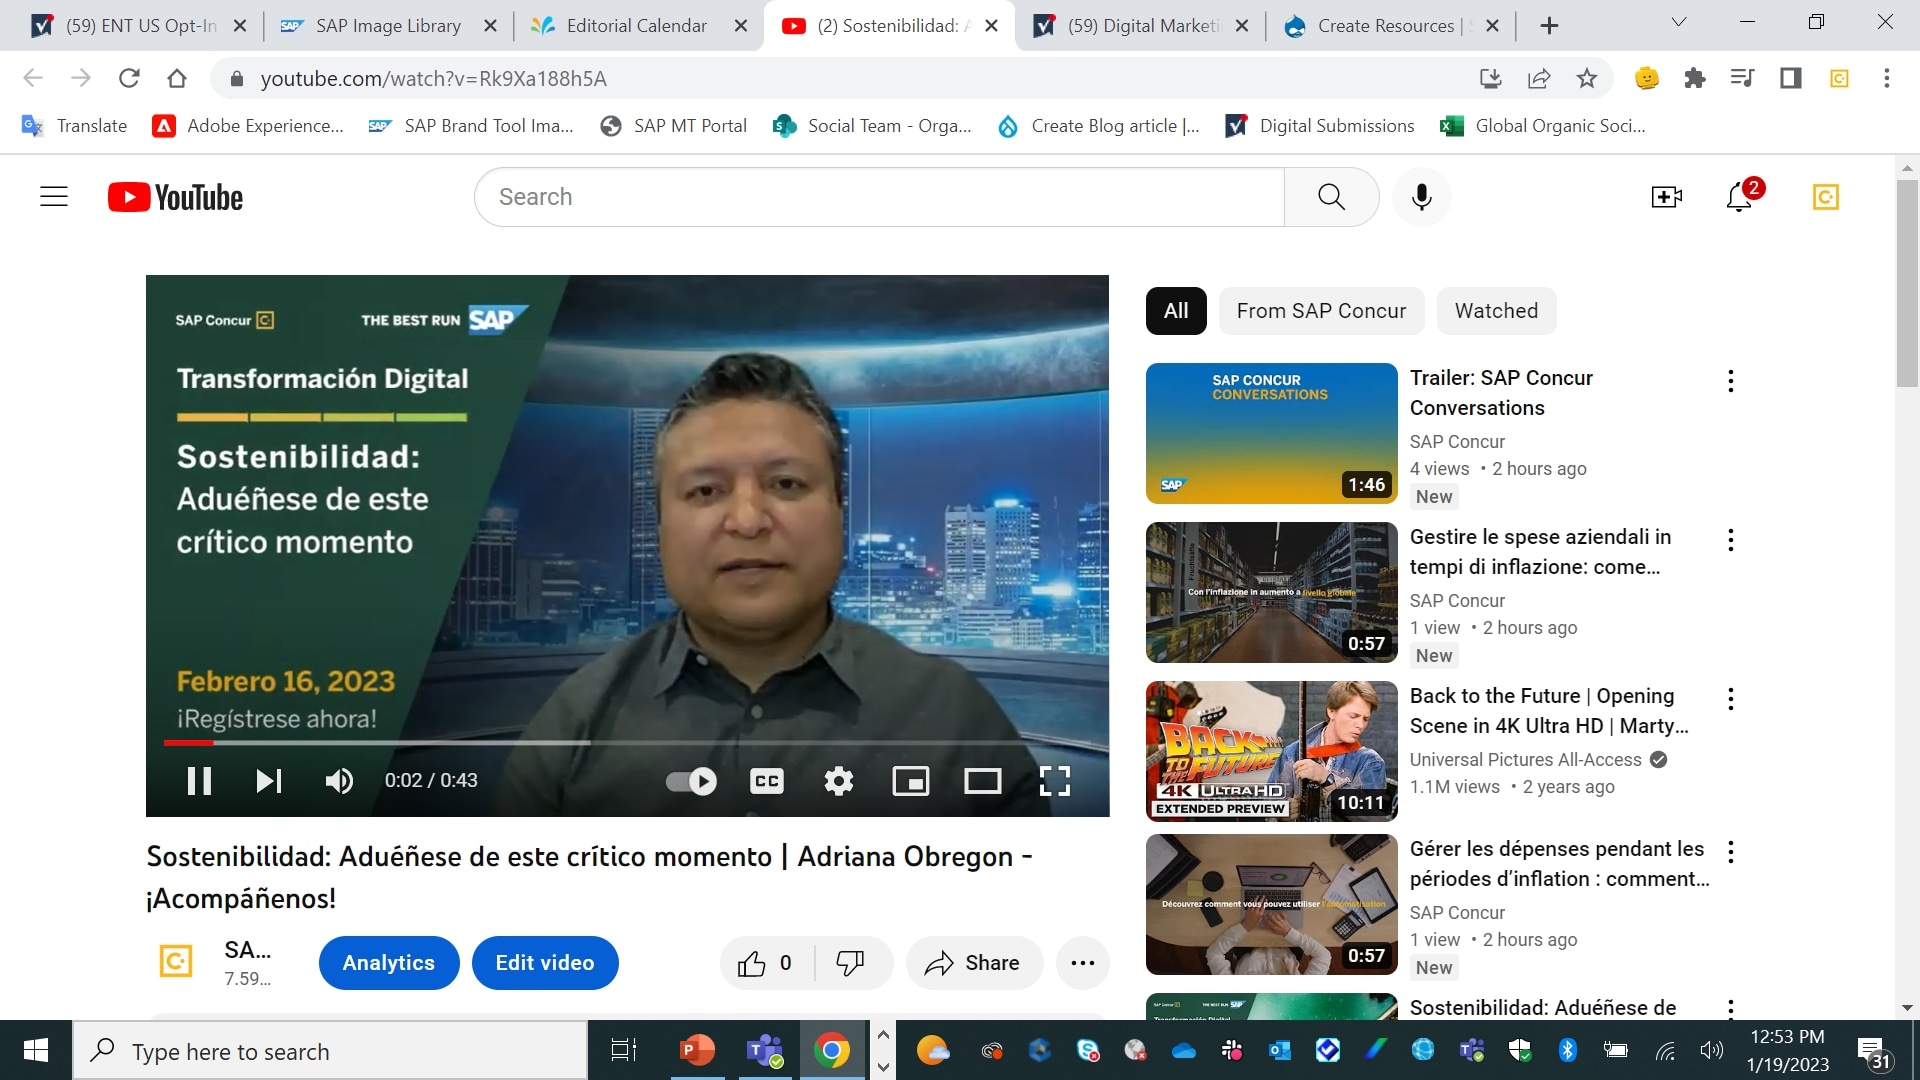Open the Chrome three-dot menu
1920x1080 pixels.
1887,78
